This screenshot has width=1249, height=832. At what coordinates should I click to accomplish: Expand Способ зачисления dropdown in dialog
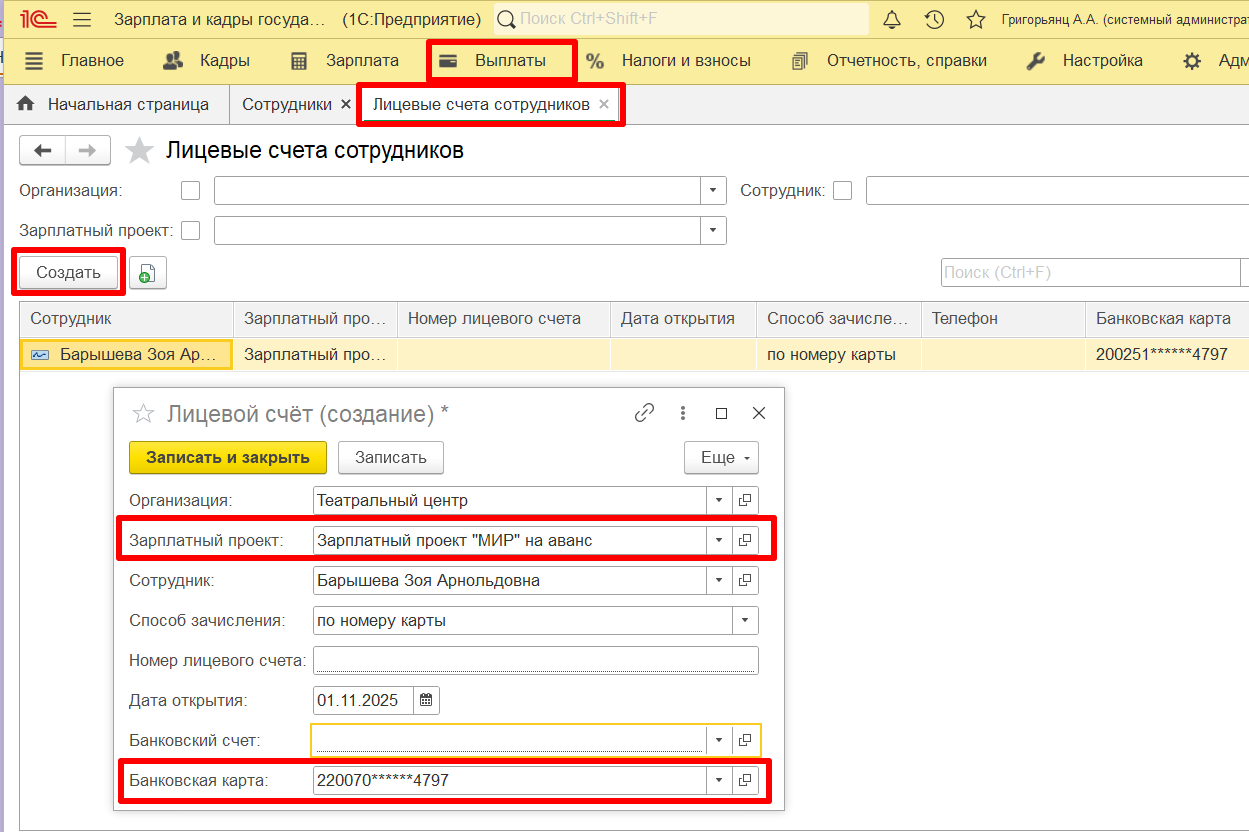(745, 620)
